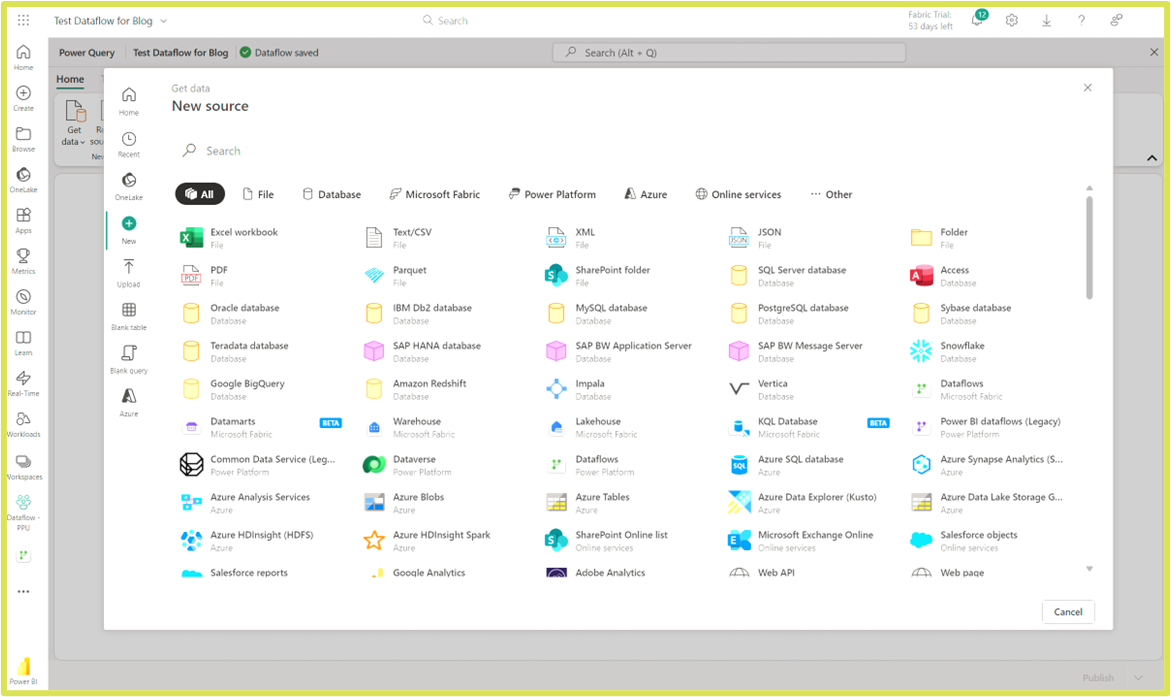Open Metrics in left navigation
1171x697 pixels.
[x=23, y=261]
